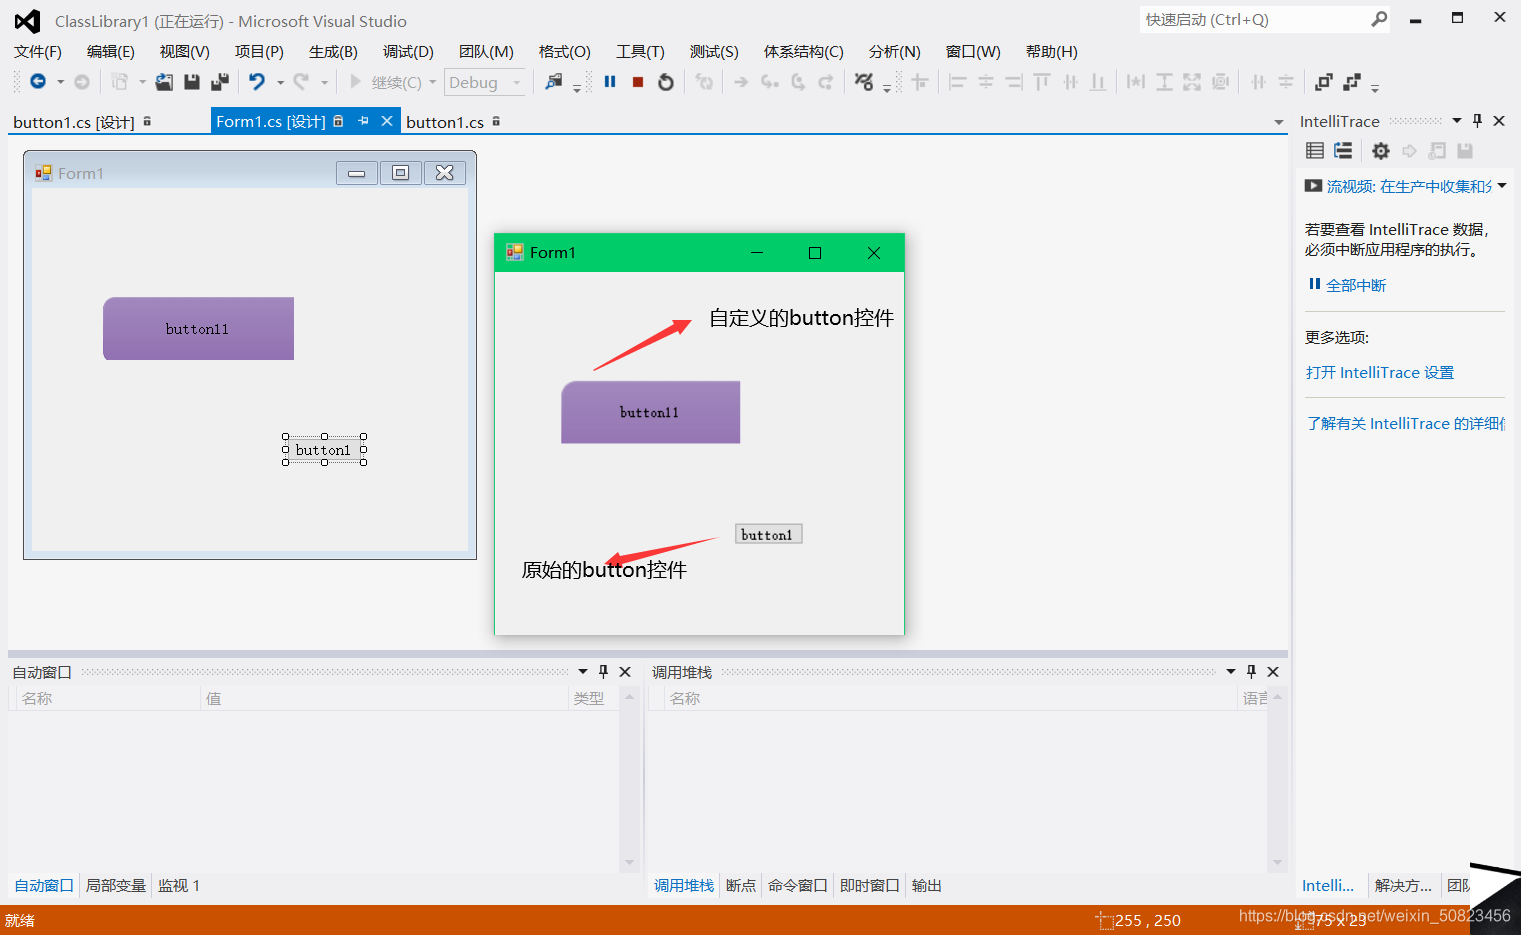Expand the Undo history dropdown arrow

(x=280, y=82)
